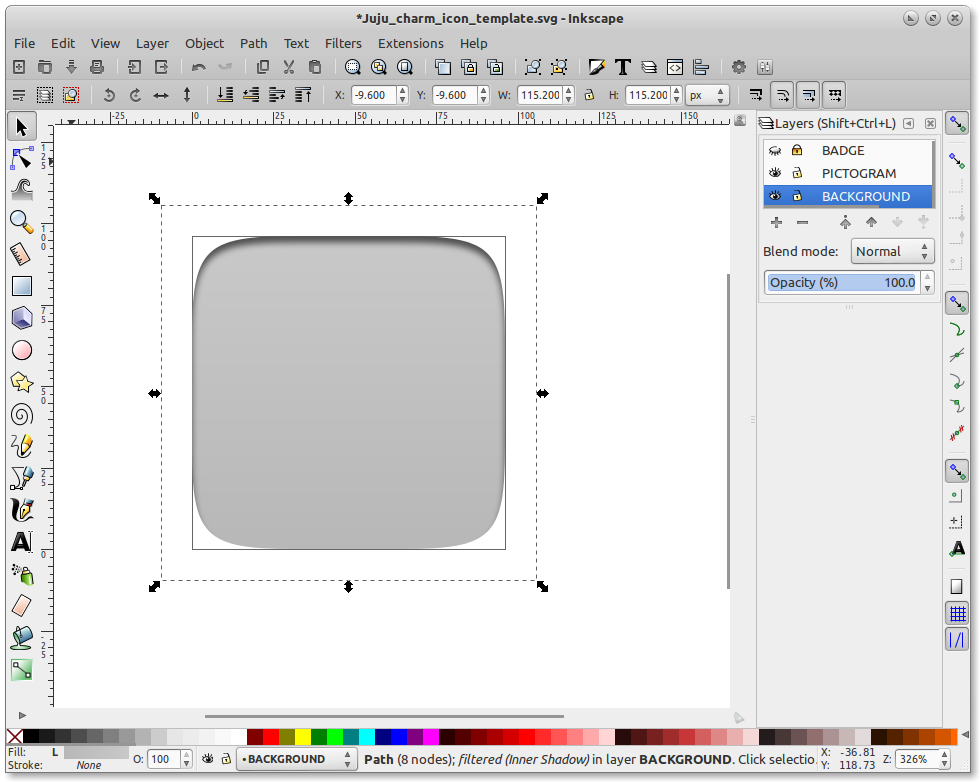Toggle lock on BACKGROUND layer
This screenshot has height=782, width=980.
click(x=797, y=196)
